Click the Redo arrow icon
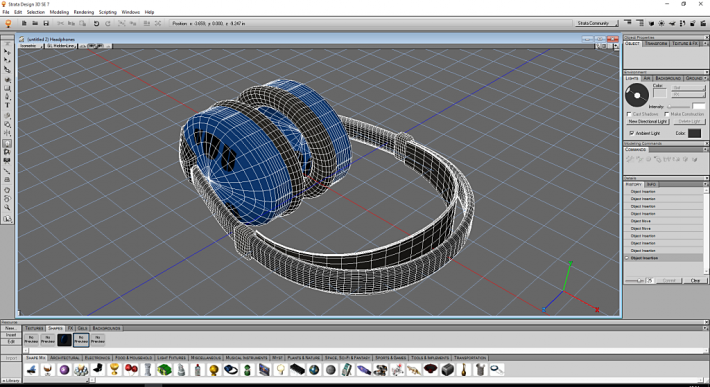This screenshot has width=710, height=387. tap(108, 23)
